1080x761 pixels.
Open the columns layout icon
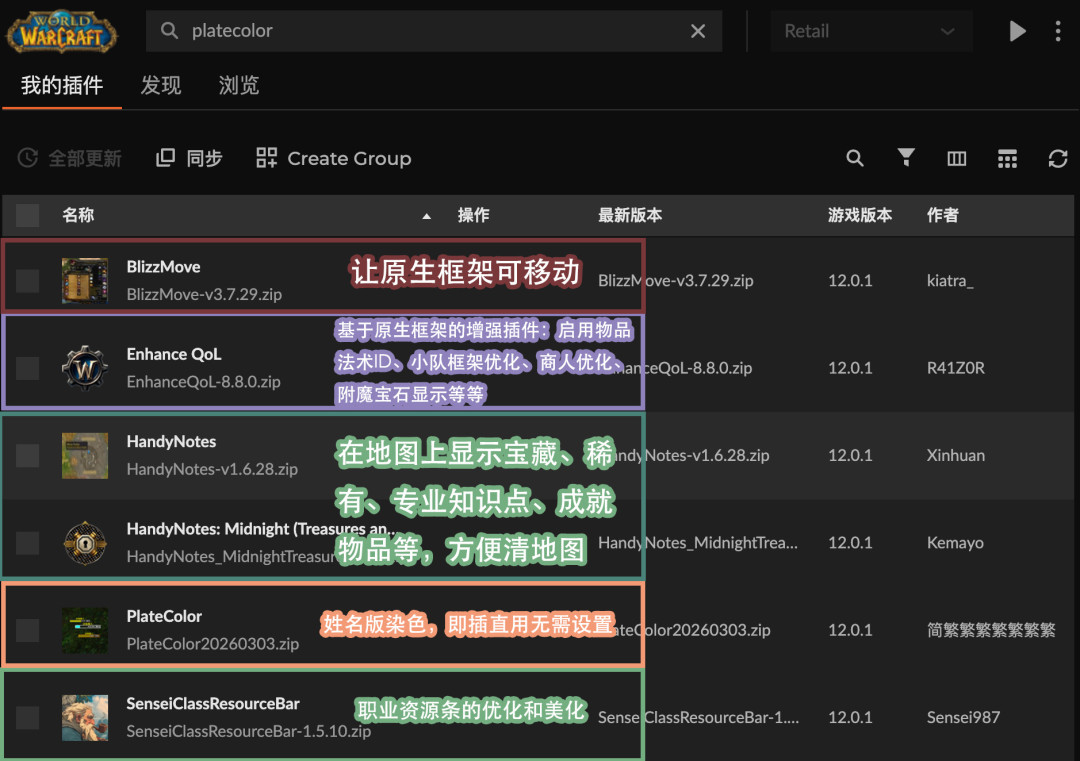(x=957, y=159)
